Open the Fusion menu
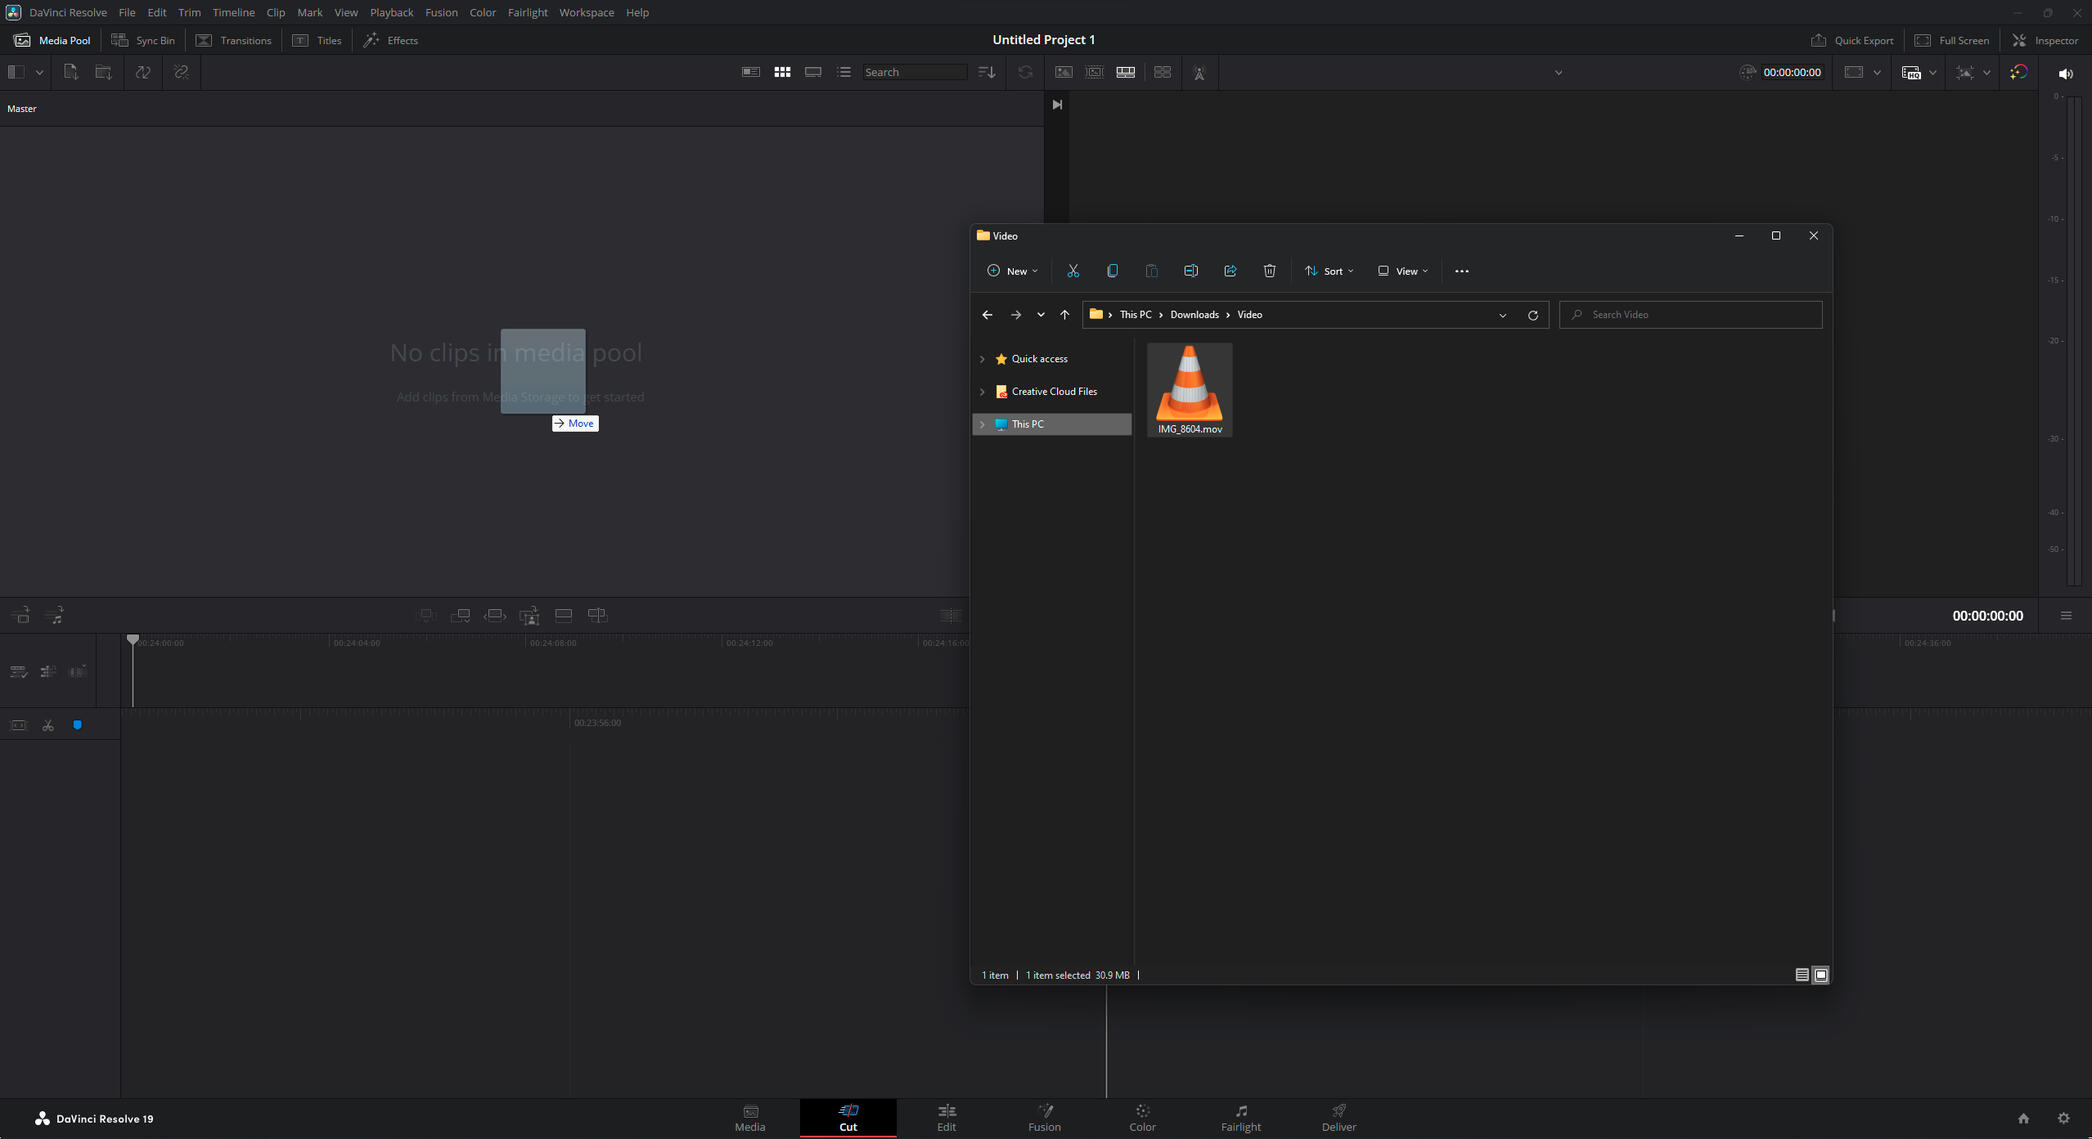This screenshot has width=2092, height=1139. 441,12
